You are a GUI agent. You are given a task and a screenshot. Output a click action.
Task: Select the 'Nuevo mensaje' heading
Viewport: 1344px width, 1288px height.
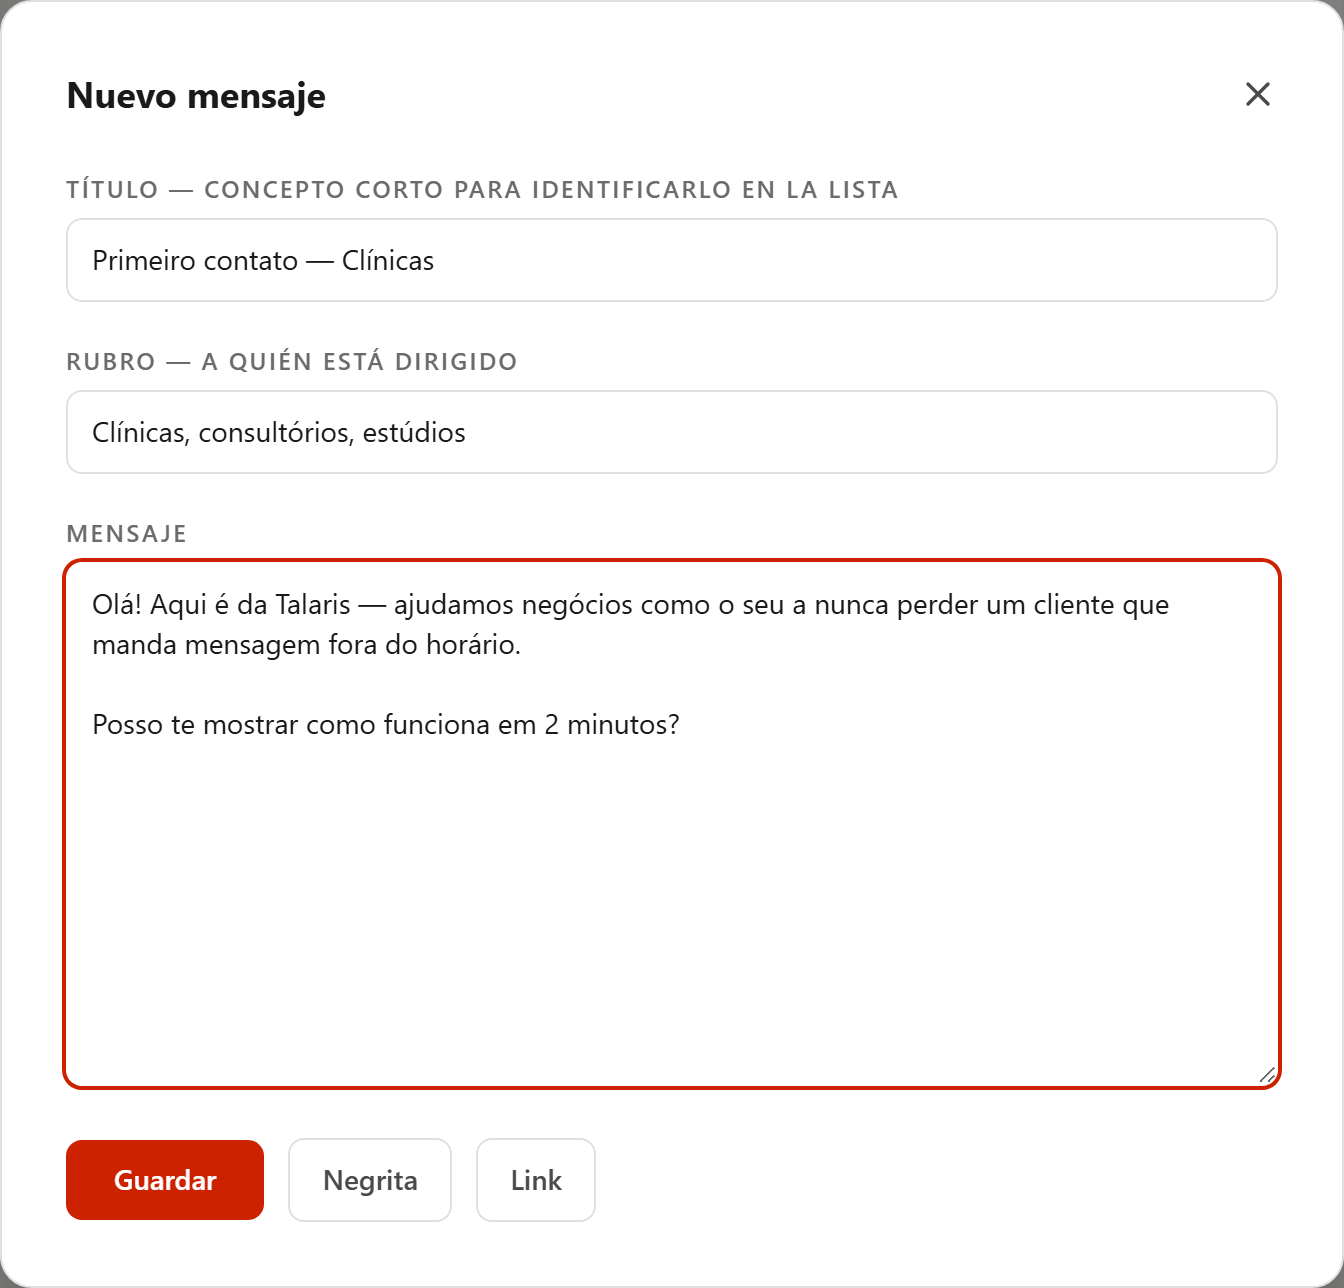click(196, 96)
